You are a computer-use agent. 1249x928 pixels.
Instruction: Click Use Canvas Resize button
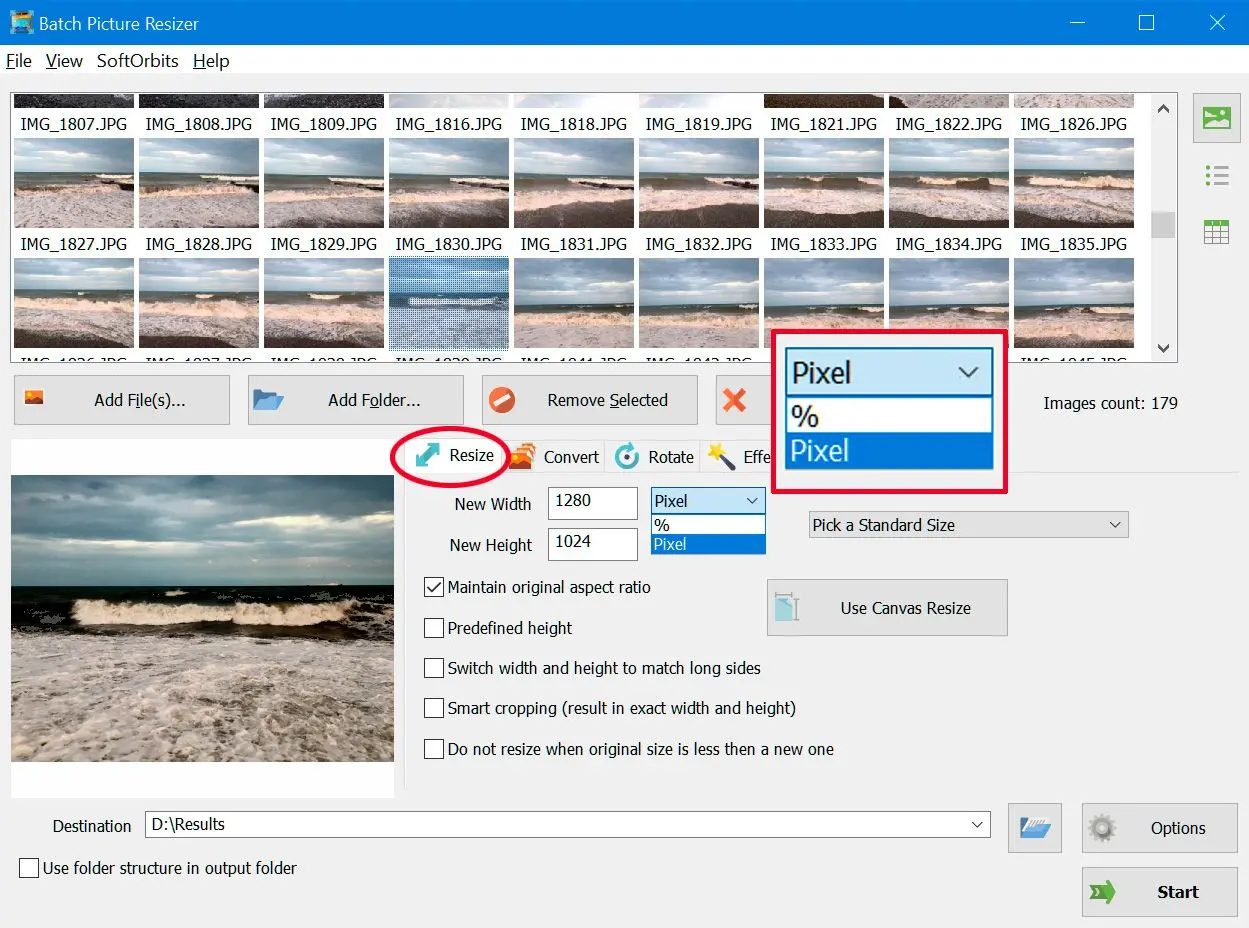click(887, 608)
